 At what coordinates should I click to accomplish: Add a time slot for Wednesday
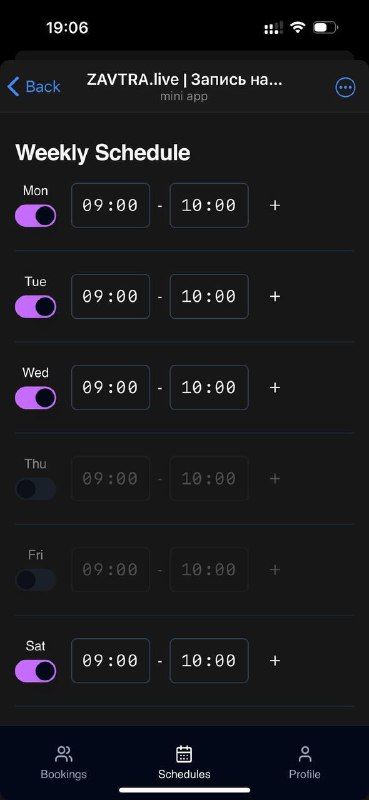[x=275, y=387]
